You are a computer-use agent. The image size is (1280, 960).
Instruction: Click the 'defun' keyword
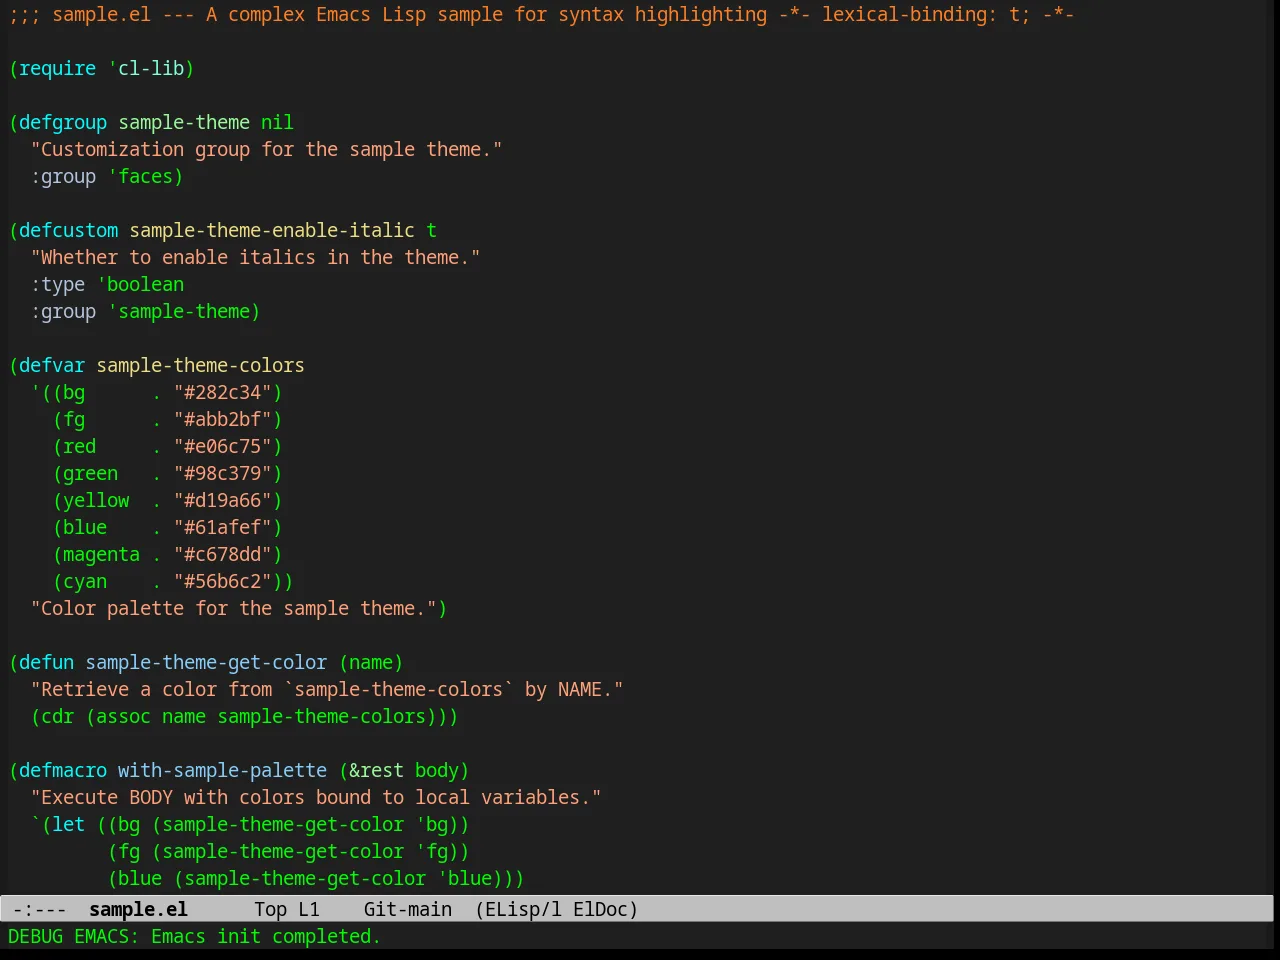47,662
